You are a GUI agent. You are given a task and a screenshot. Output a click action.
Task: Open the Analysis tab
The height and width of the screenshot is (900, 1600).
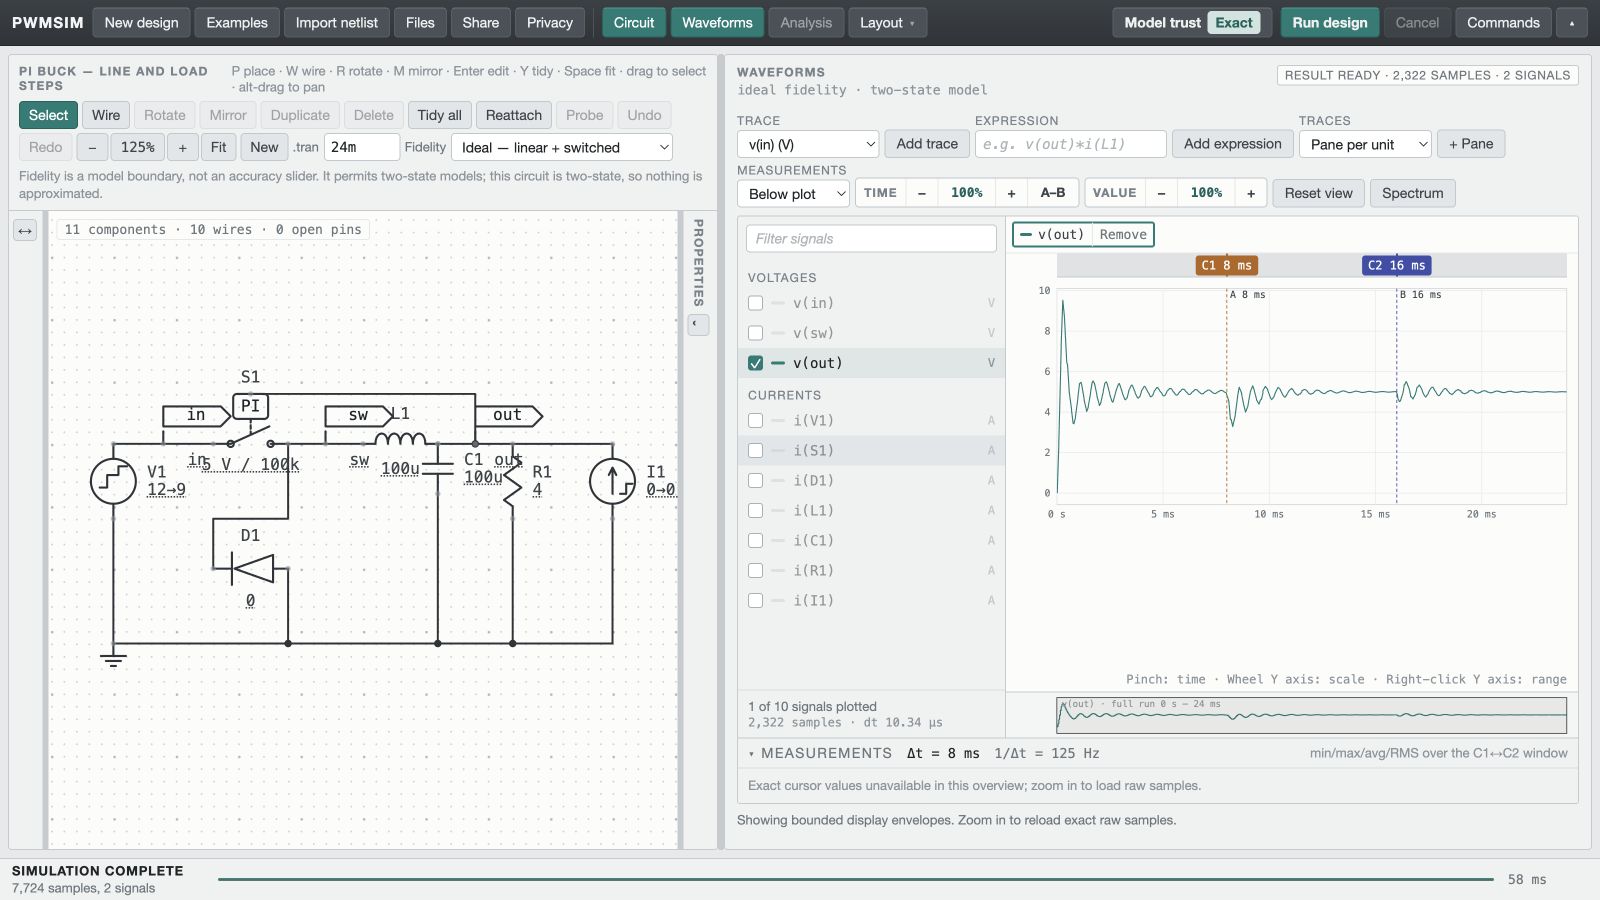coord(806,23)
